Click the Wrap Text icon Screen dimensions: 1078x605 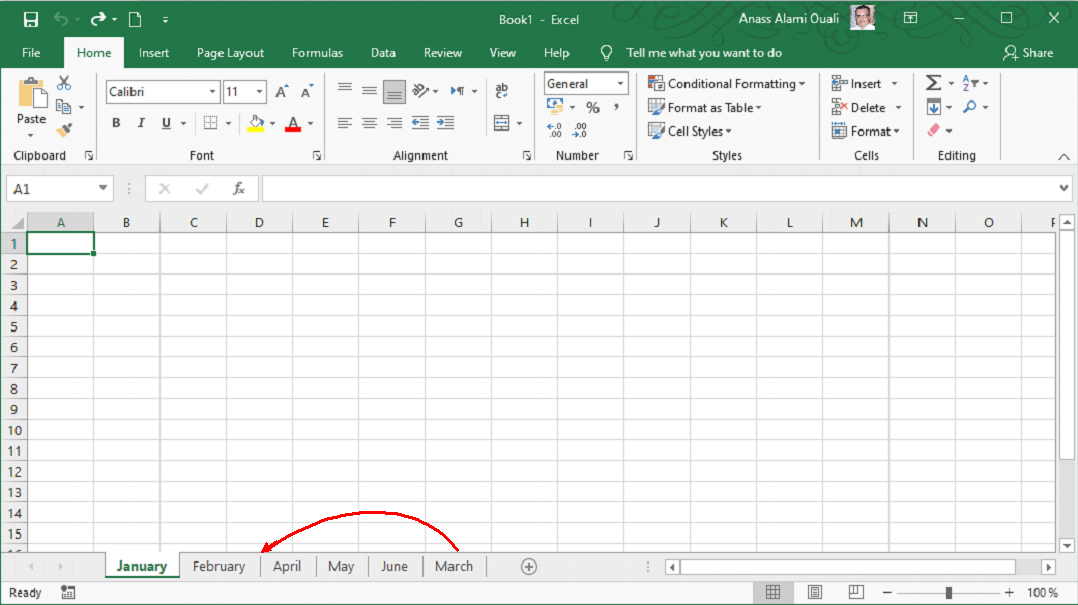(502, 90)
